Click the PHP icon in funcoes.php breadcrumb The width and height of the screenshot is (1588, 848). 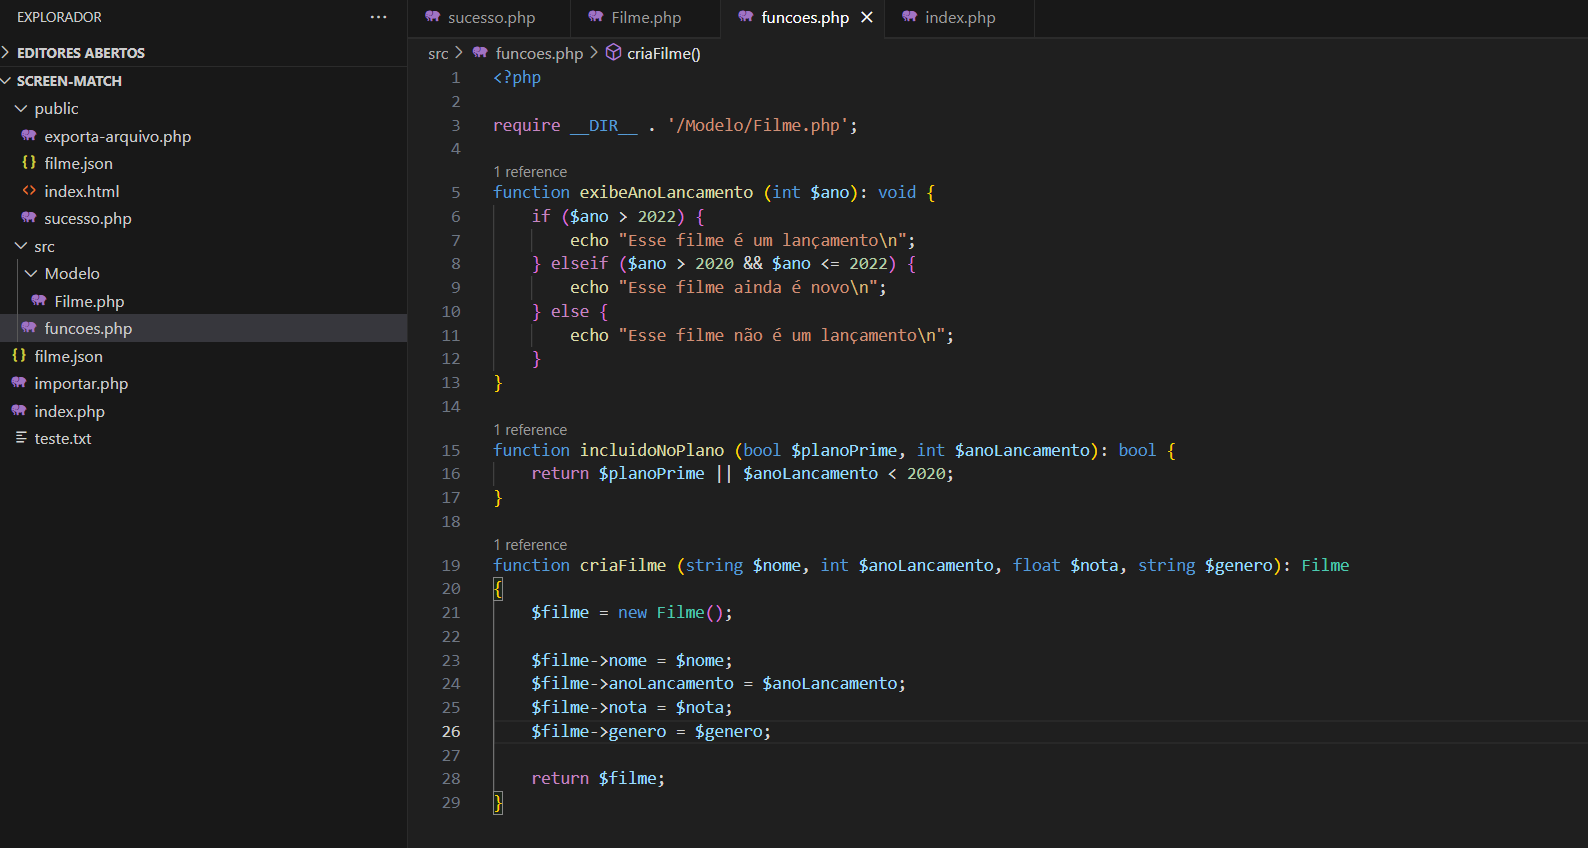[480, 52]
